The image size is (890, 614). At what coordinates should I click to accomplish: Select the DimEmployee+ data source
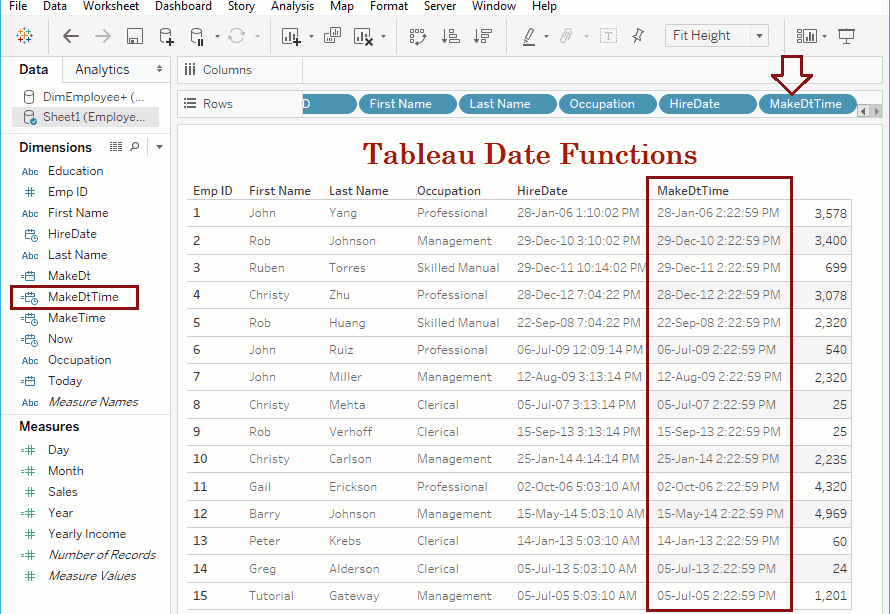click(85, 96)
